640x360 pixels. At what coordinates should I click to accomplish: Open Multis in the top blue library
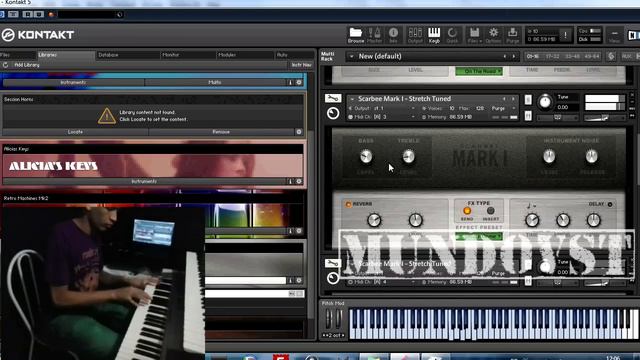(215, 82)
